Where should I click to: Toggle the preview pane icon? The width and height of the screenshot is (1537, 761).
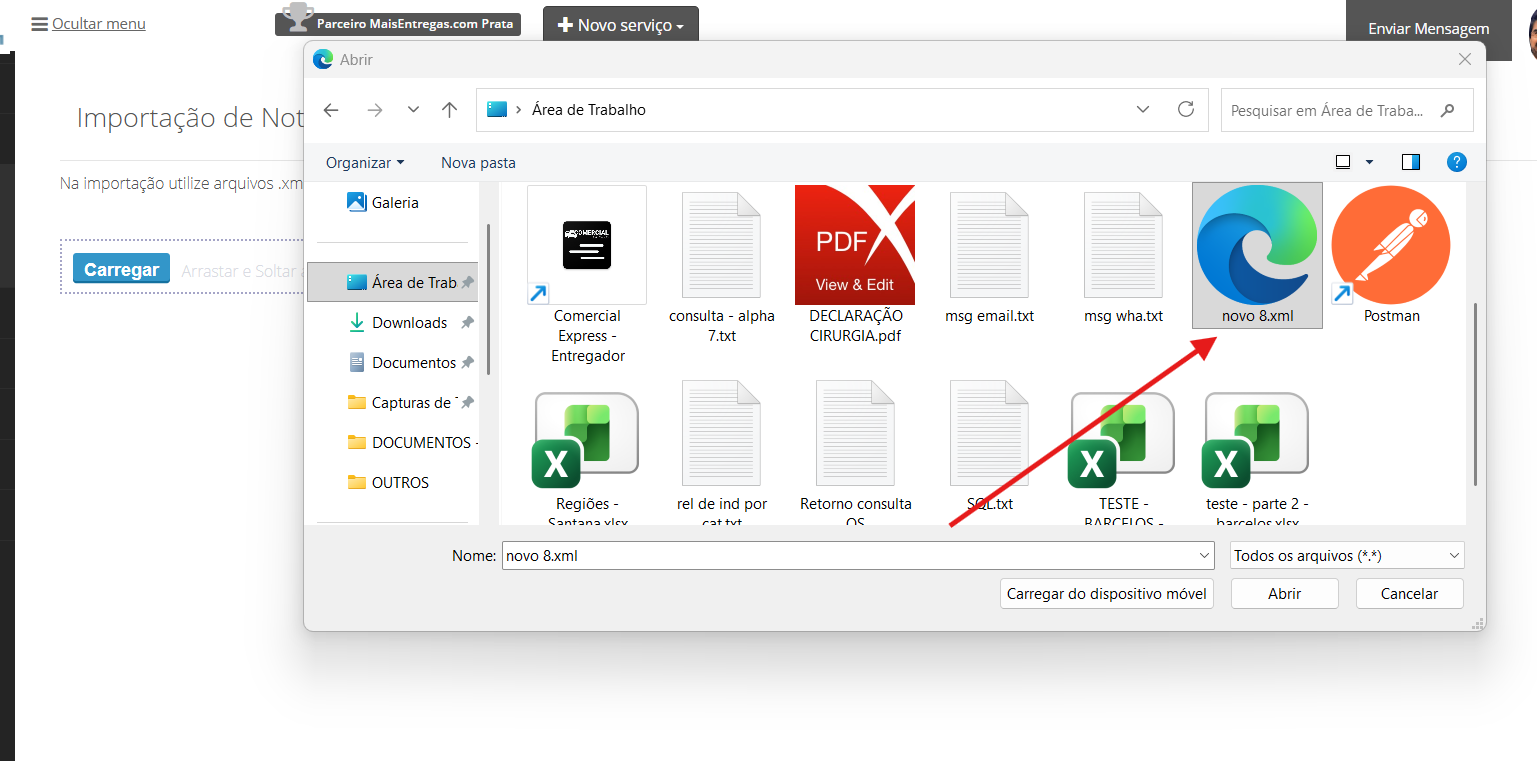(x=1411, y=162)
